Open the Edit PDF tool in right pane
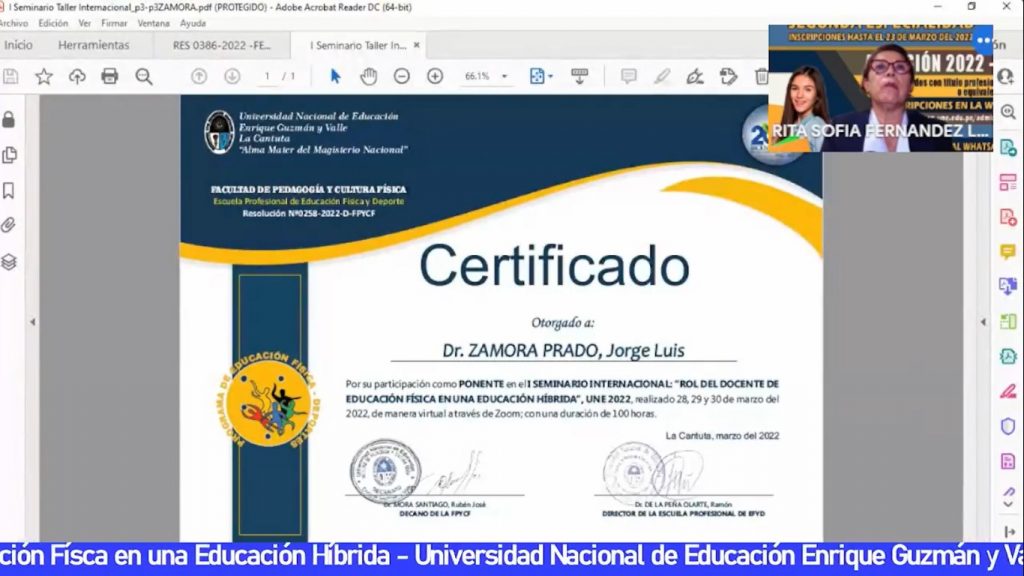Image resolution: width=1024 pixels, height=576 pixels. [1008, 182]
